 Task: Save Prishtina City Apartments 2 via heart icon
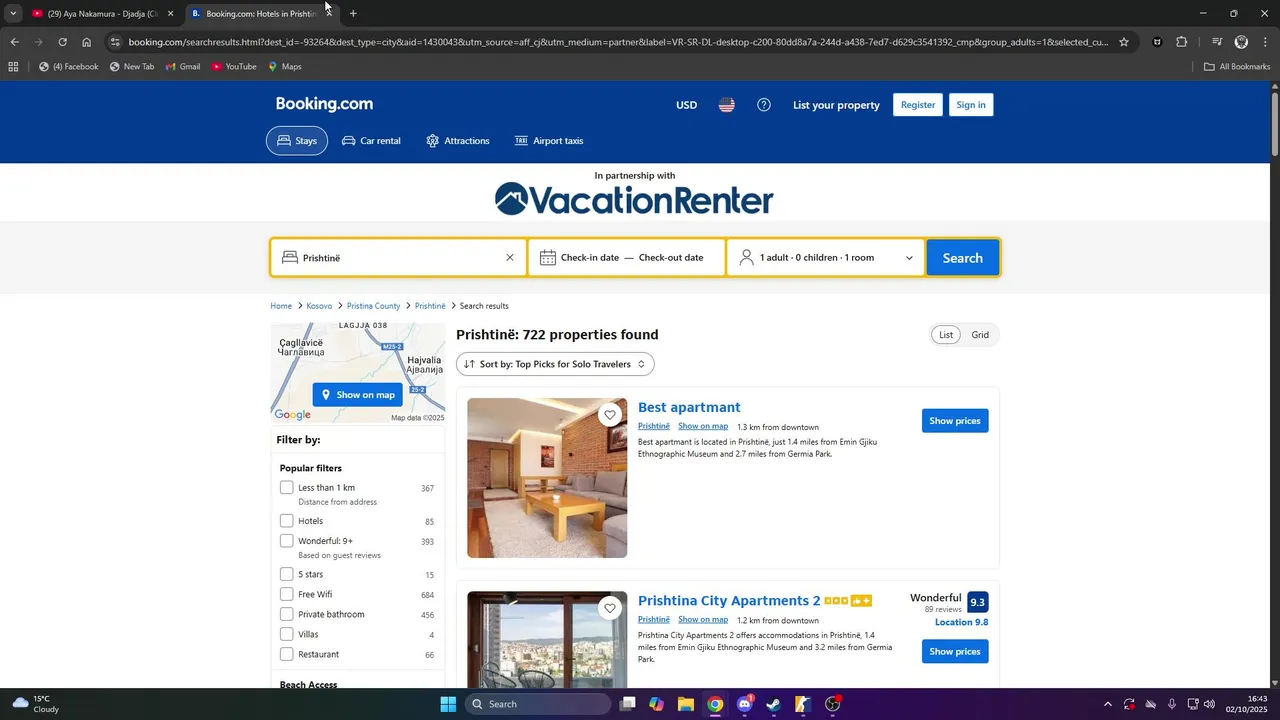click(x=610, y=608)
